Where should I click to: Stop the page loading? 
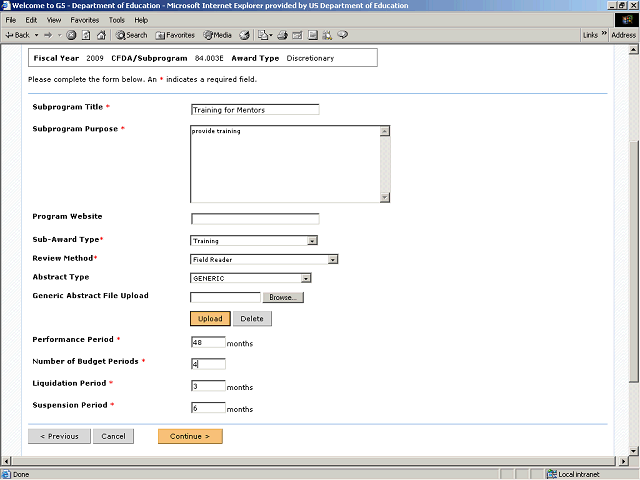[x=71, y=35]
